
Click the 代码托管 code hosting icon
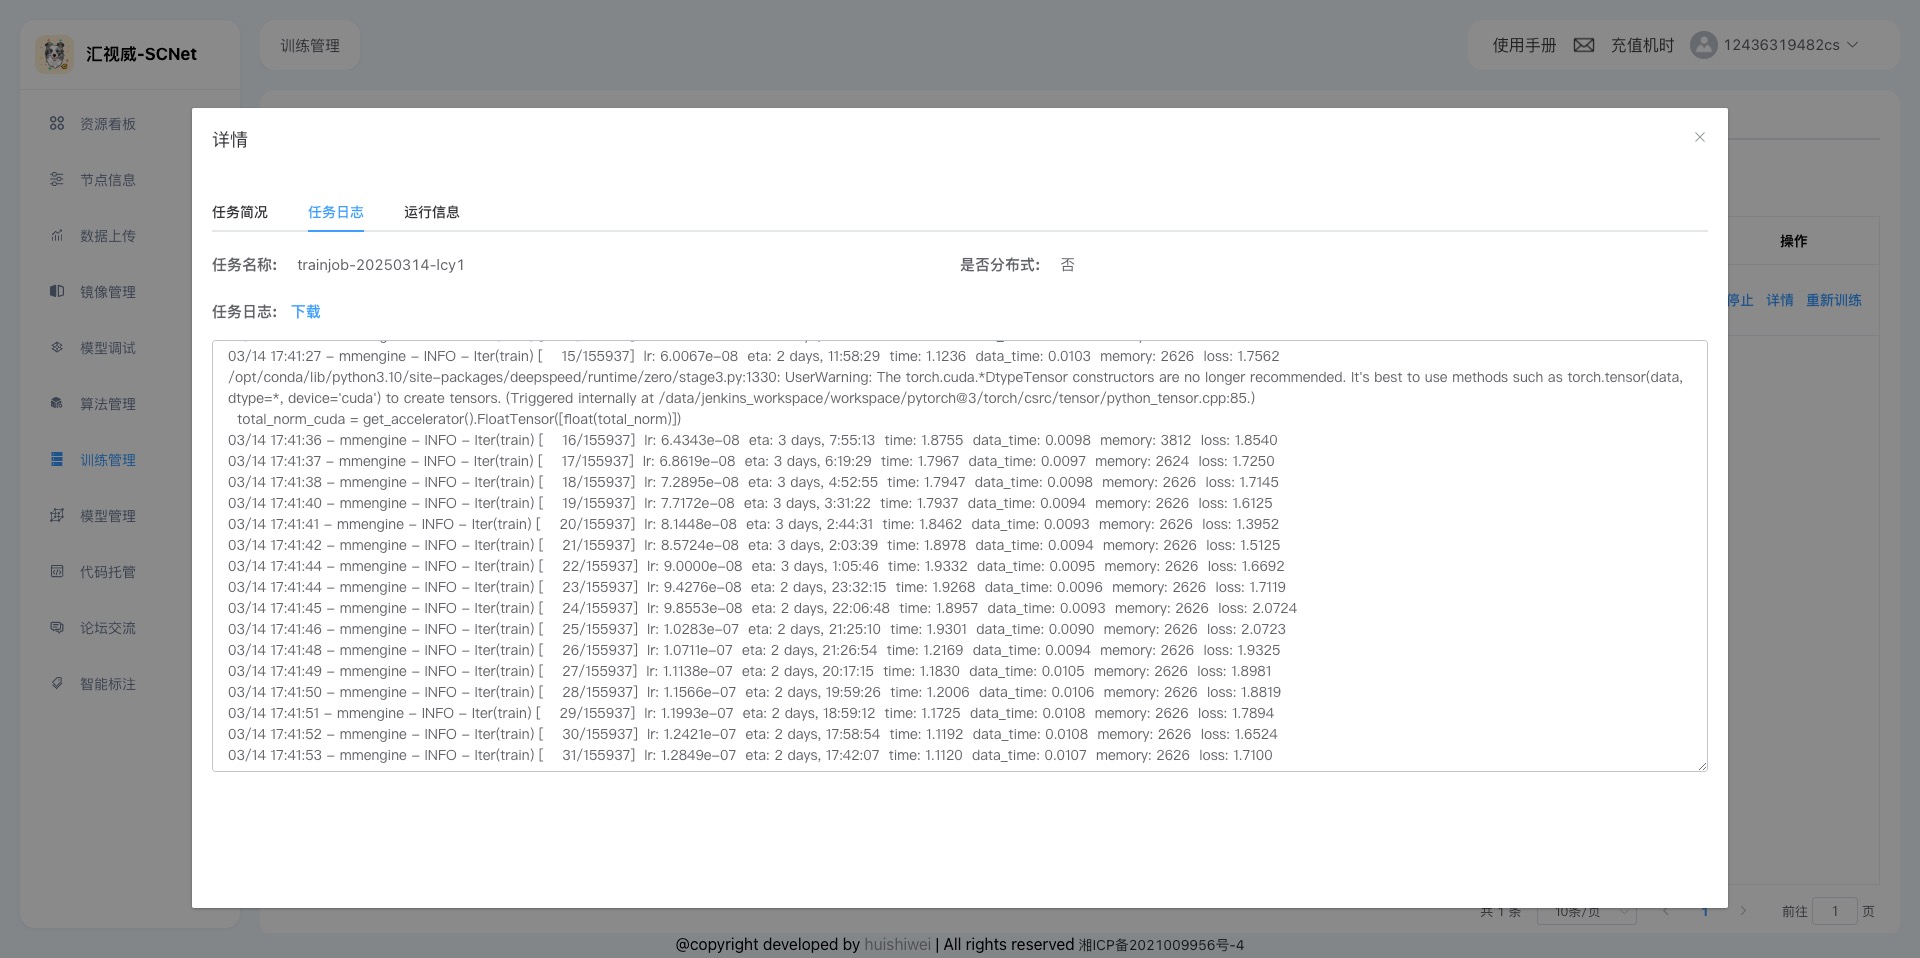(57, 571)
